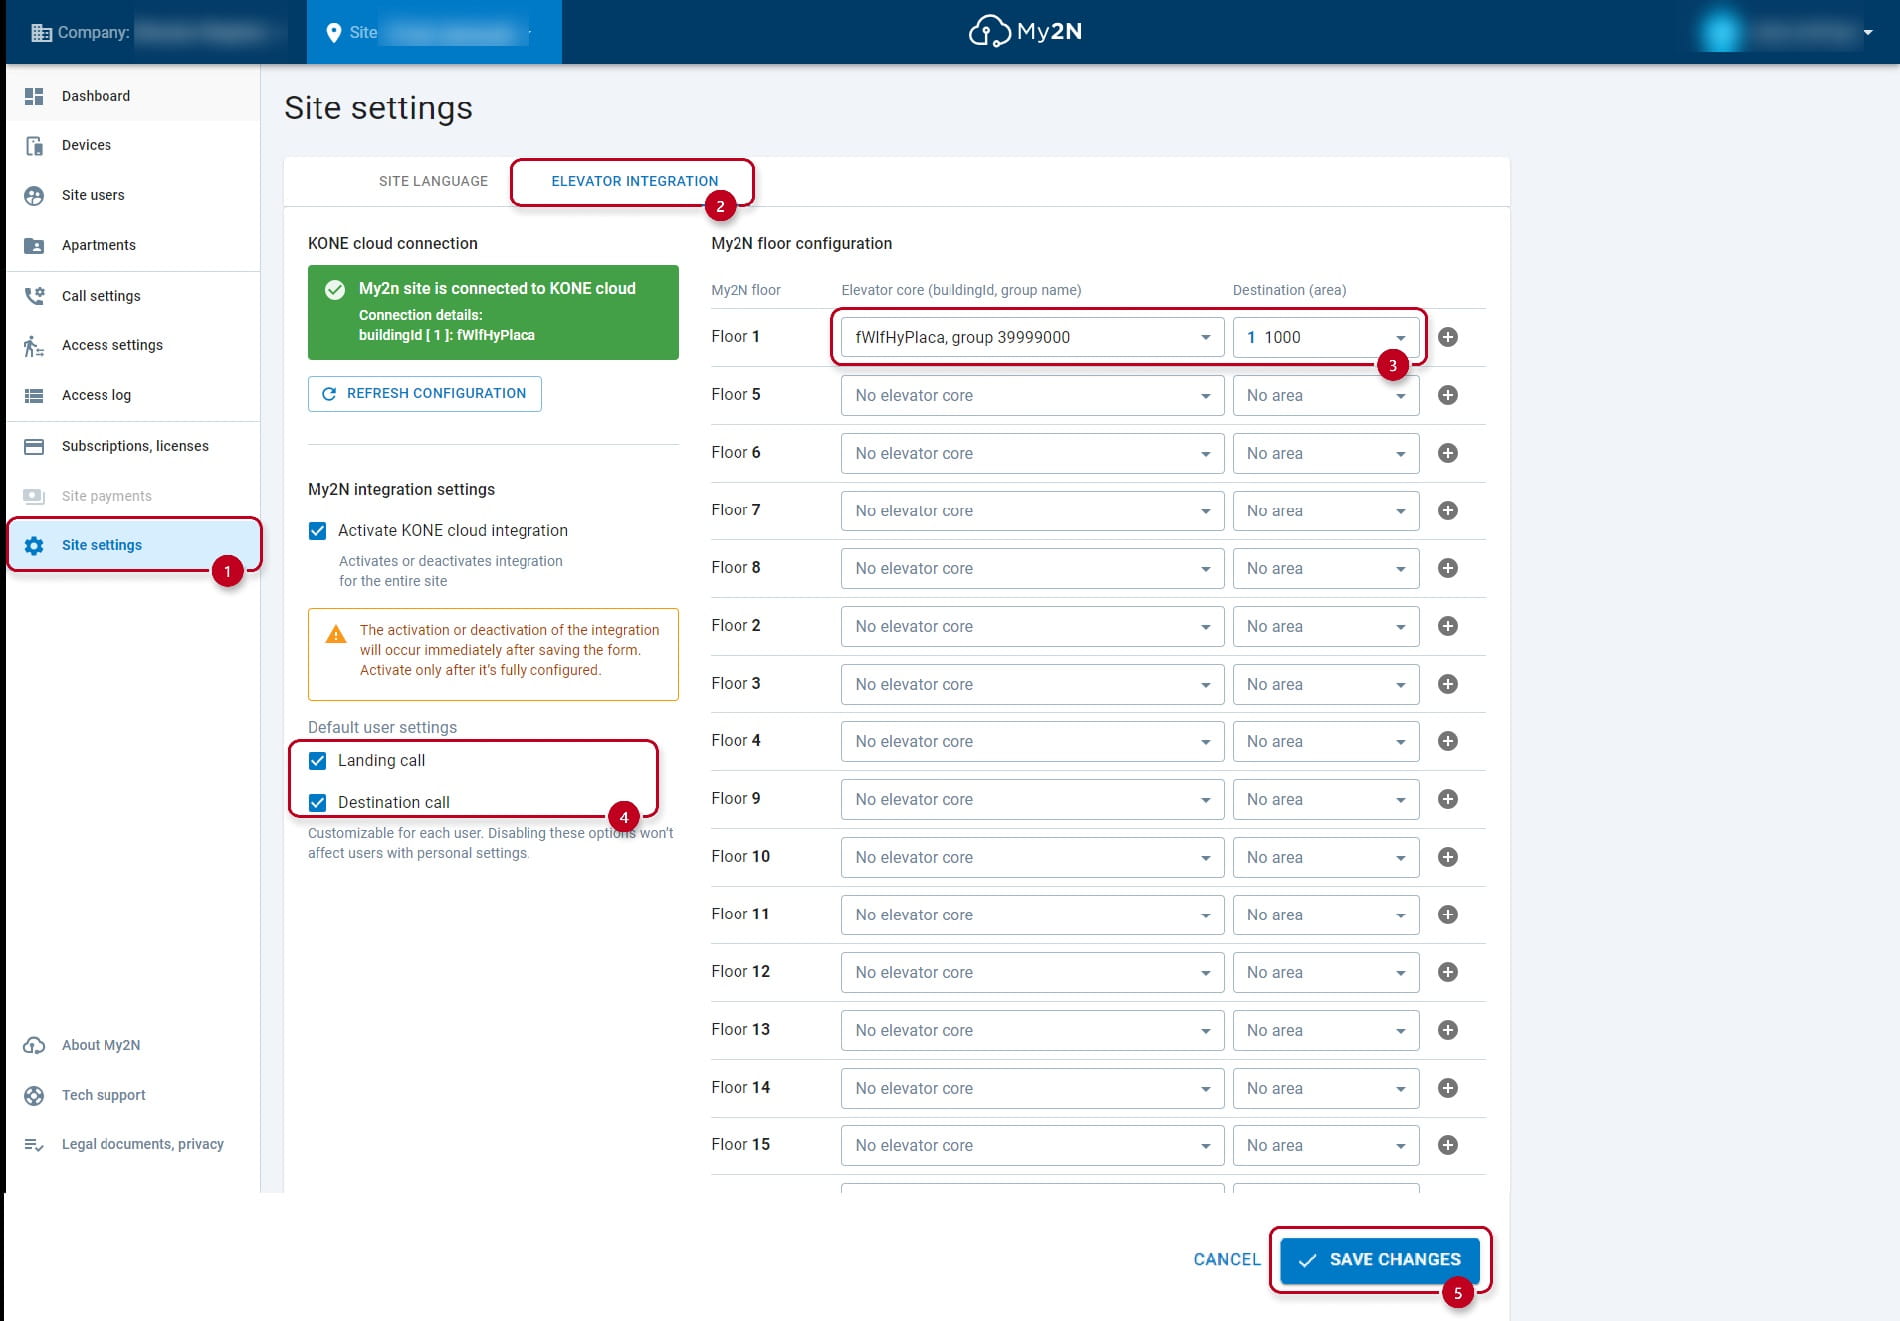Viewport: 1900px width, 1321px height.
Task: Open Floor 5 elevator core dropdown
Action: point(1032,395)
